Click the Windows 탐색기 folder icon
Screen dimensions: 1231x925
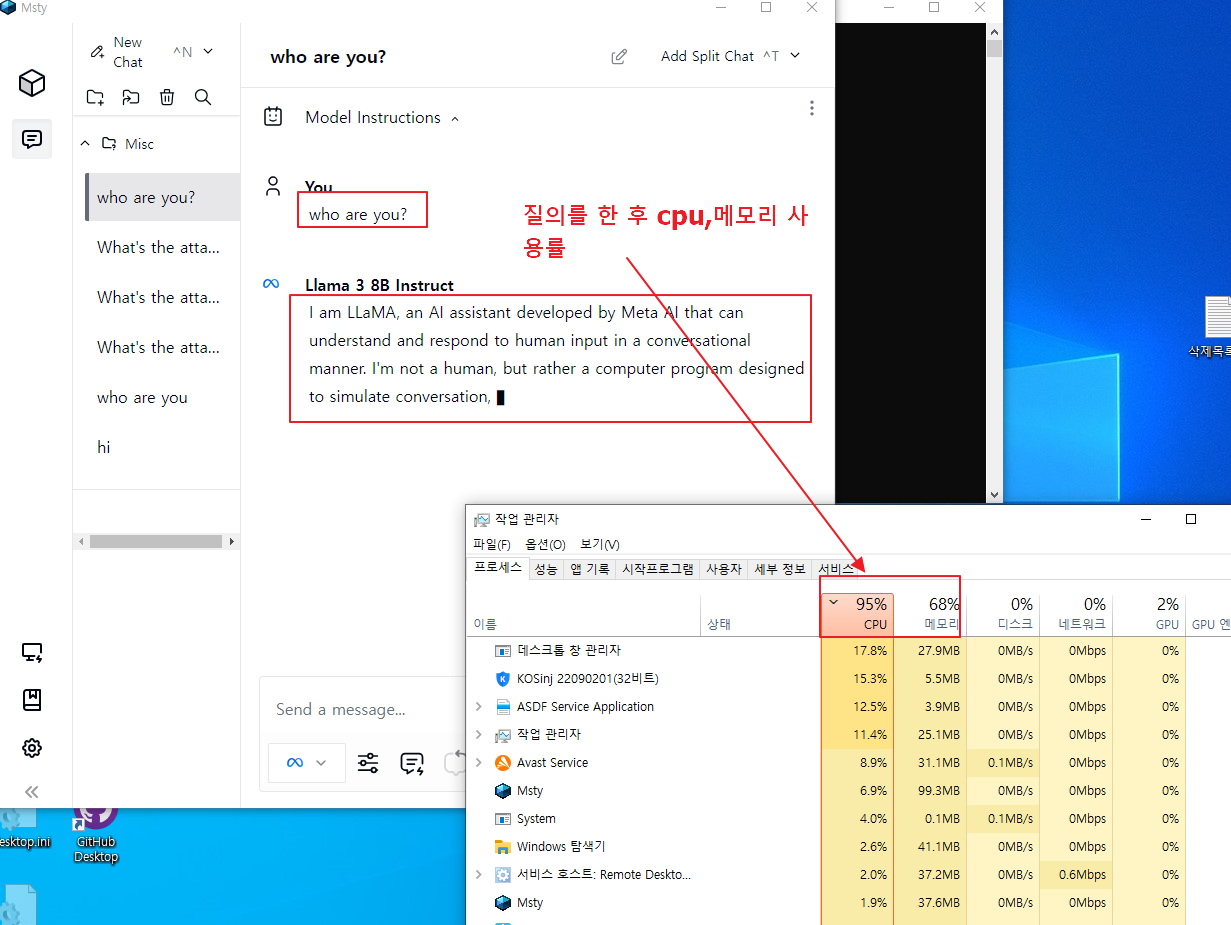[x=503, y=846]
